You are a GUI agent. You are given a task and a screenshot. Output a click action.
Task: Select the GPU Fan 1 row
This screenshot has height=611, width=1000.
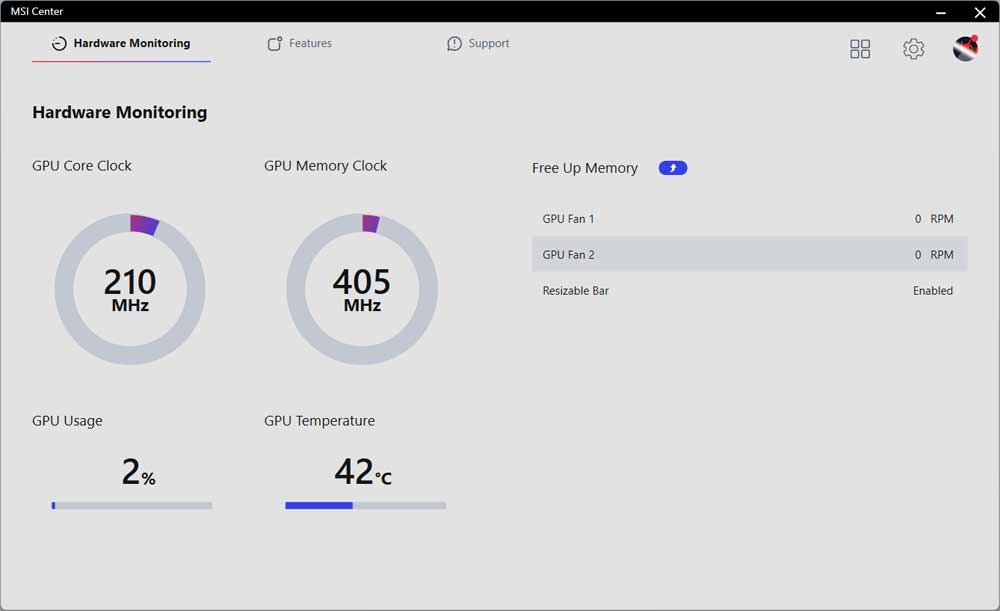(x=749, y=219)
